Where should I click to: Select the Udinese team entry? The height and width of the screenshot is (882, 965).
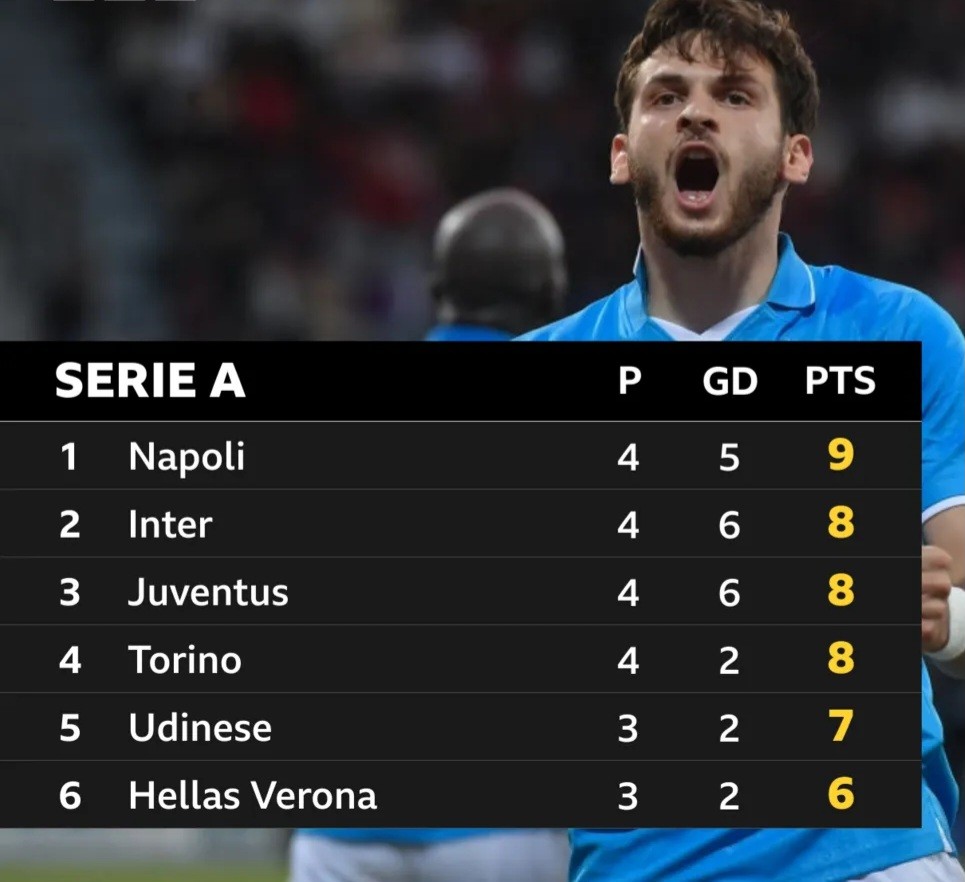(200, 728)
